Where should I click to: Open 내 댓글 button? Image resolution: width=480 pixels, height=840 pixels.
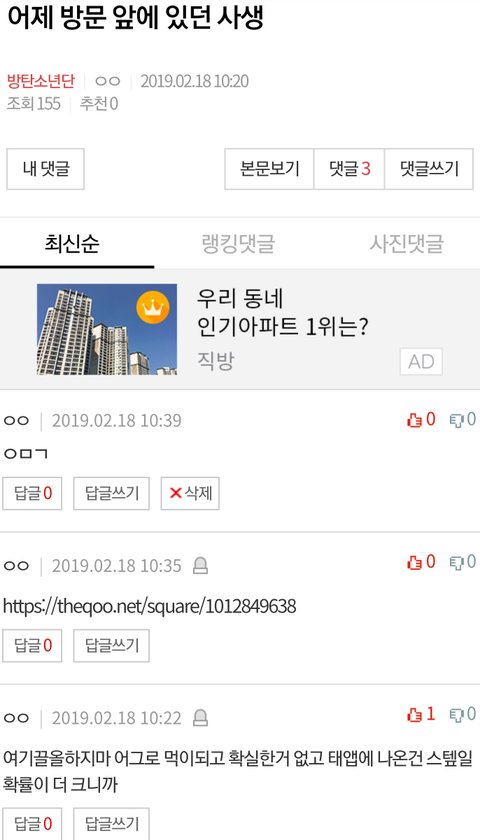pyautogui.click(x=46, y=169)
